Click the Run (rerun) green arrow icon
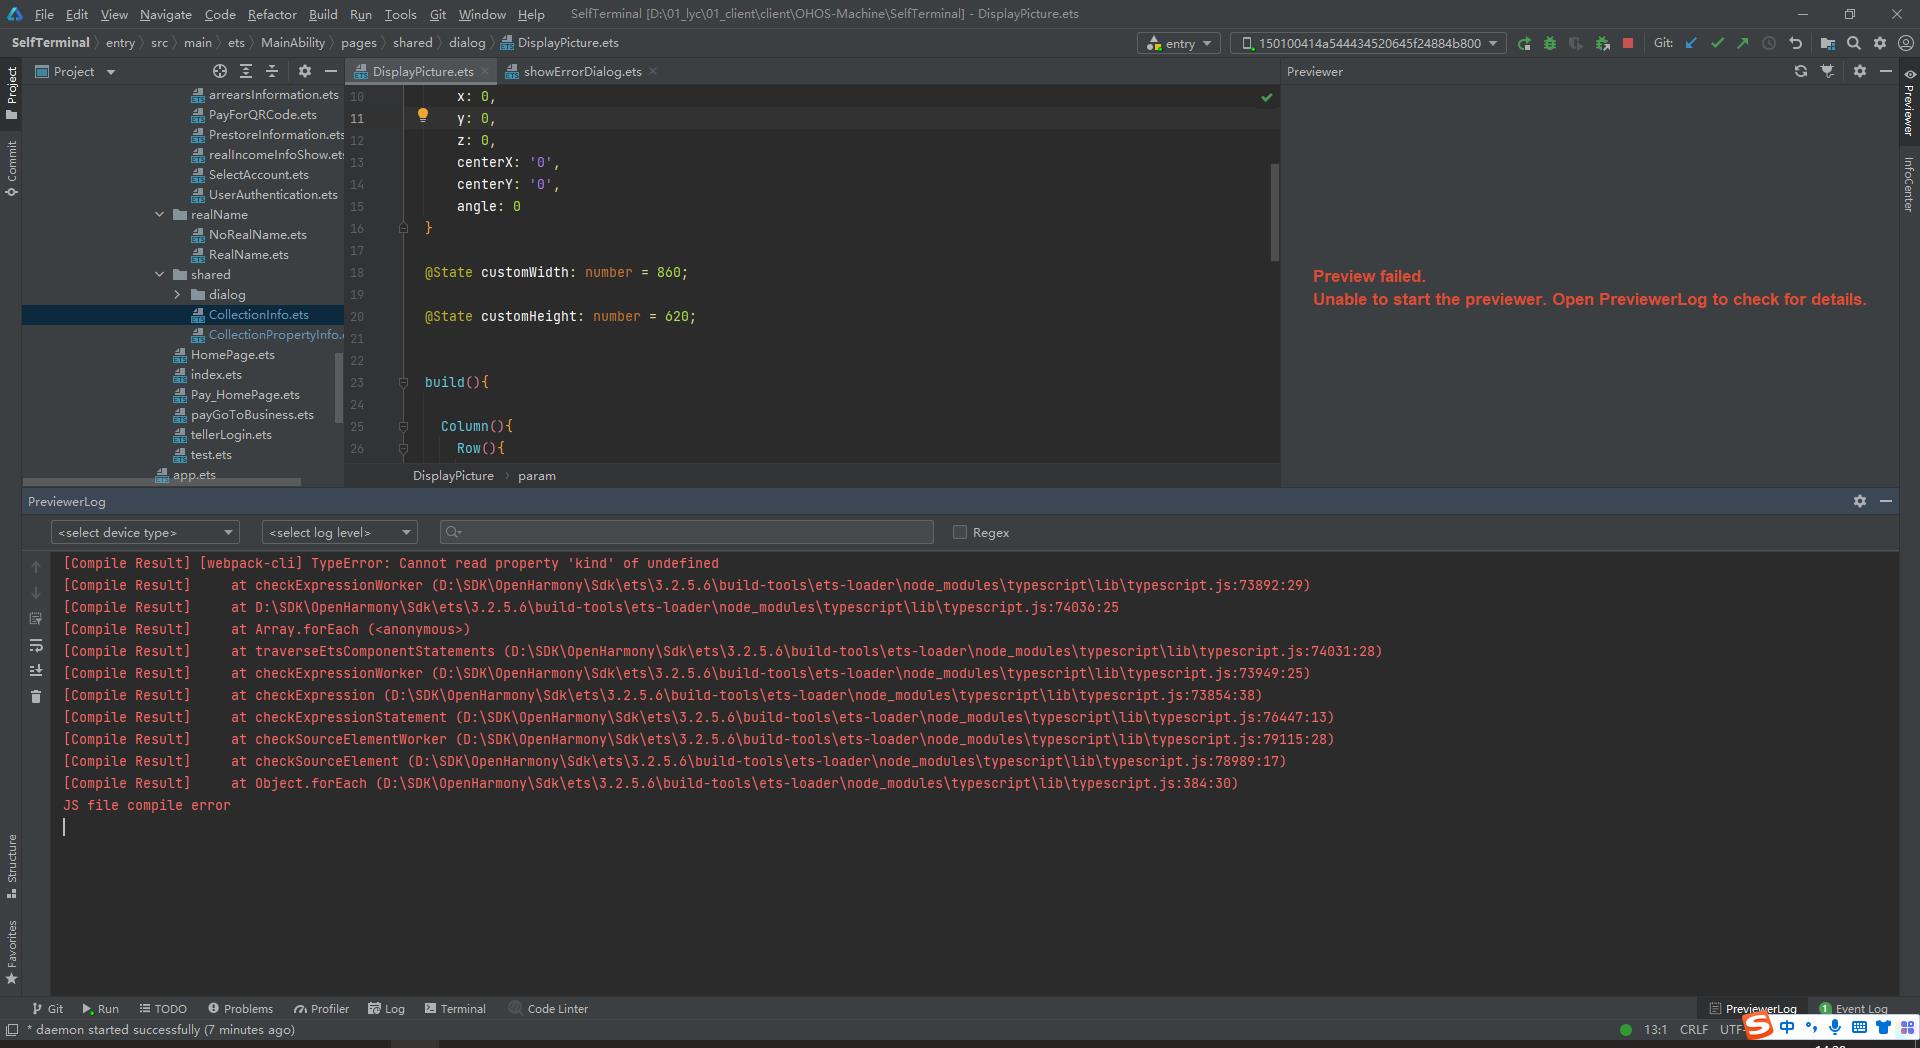Viewport: 1920px width, 1048px height. click(1524, 43)
